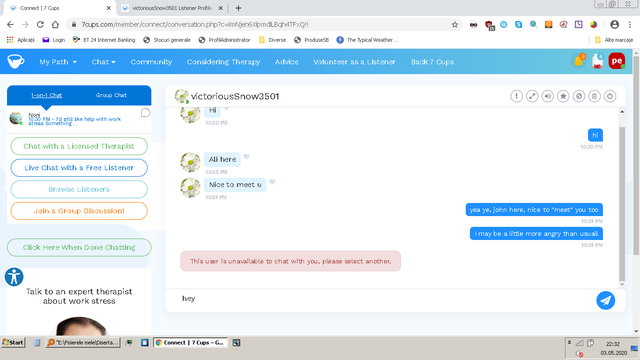Open the Aplicații apps bookmark
Viewport: 640px width, 360px height.
(x=20, y=40)
